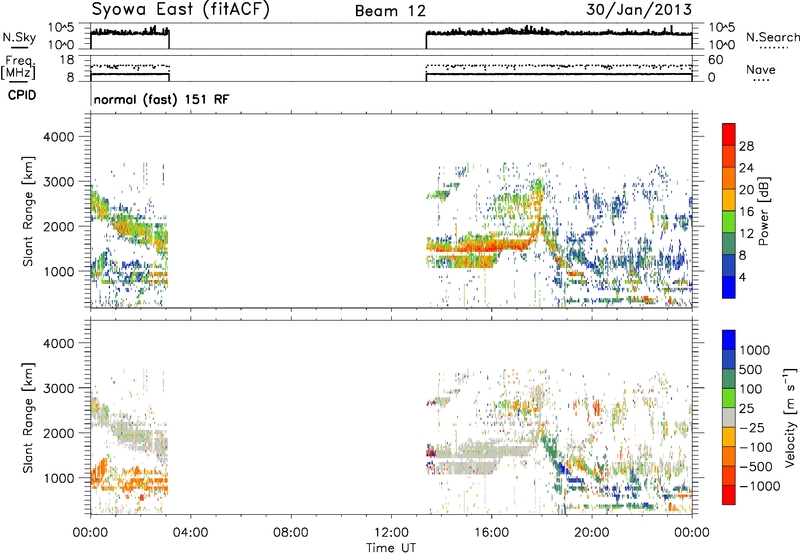Screen dimensions: 800x554
Task: Click the "-100" label on the Velocity color bar
Action: 756,447
